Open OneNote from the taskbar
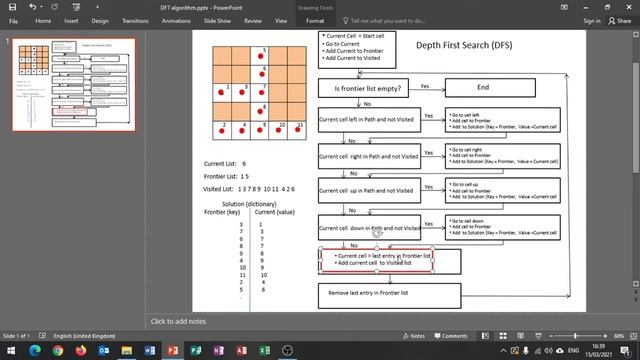The height and width of the screenshot is (360, 640). pyautogui.click(x=218, y=351)
